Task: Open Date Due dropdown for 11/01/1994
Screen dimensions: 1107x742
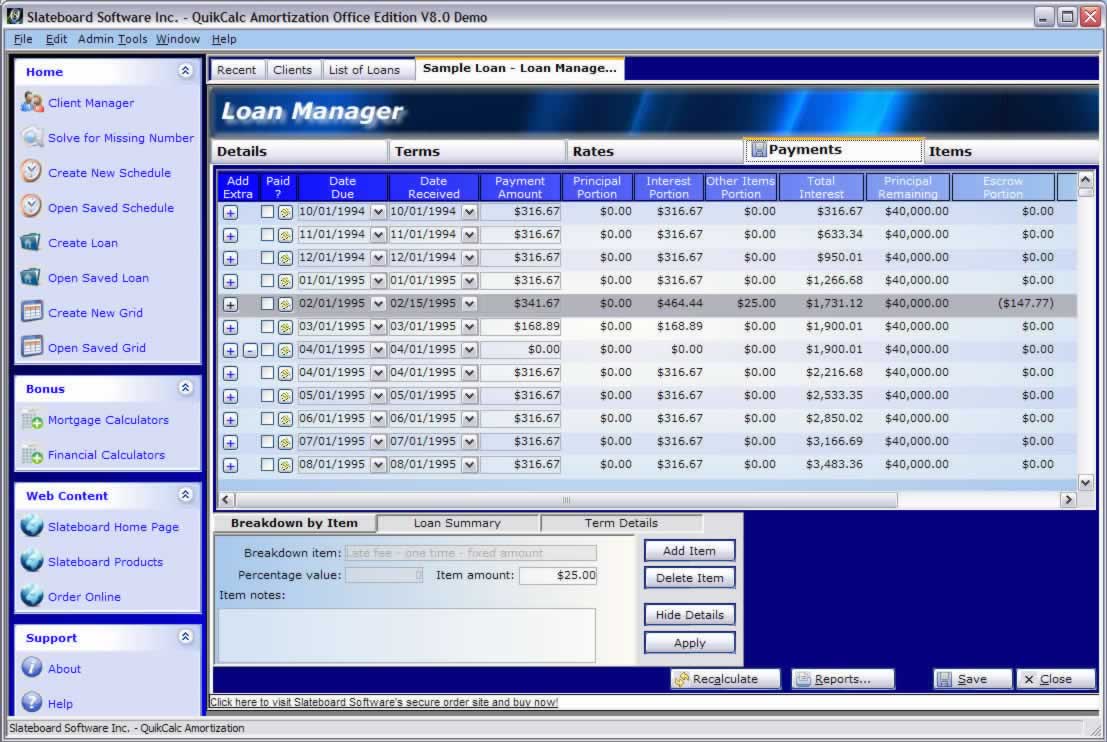Action: [x=378, y=235]
